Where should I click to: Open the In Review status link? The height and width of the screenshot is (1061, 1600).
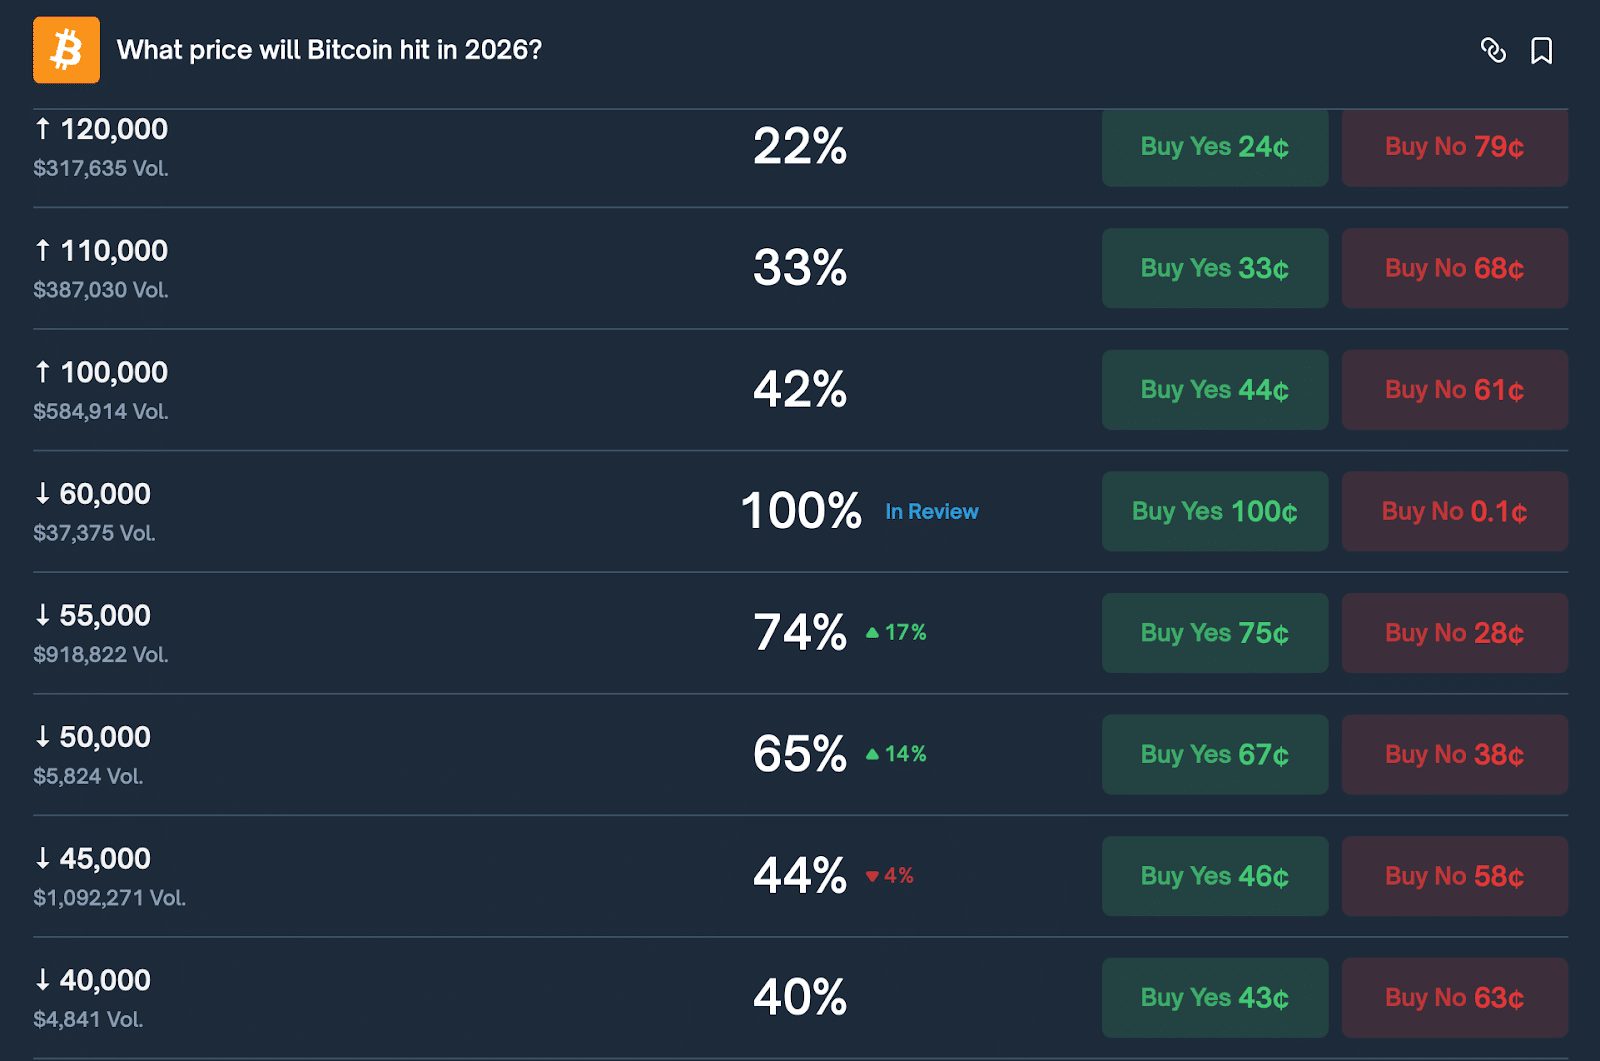click(x=931, y=512)
